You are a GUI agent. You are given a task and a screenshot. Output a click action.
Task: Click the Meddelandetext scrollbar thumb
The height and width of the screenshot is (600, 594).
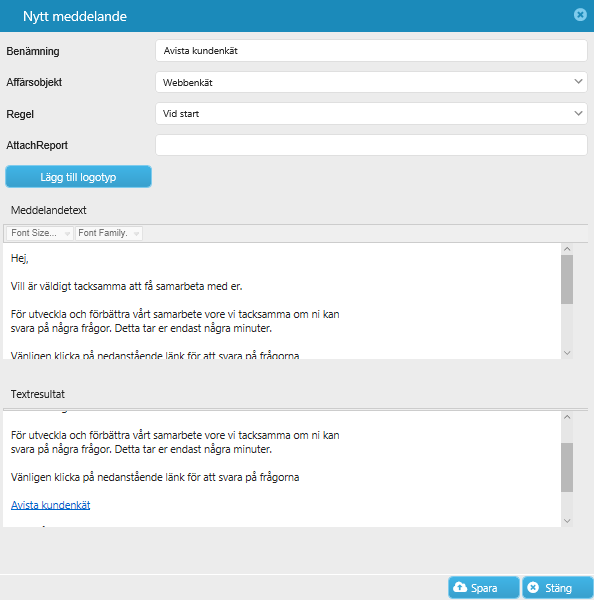pos(567,279)
